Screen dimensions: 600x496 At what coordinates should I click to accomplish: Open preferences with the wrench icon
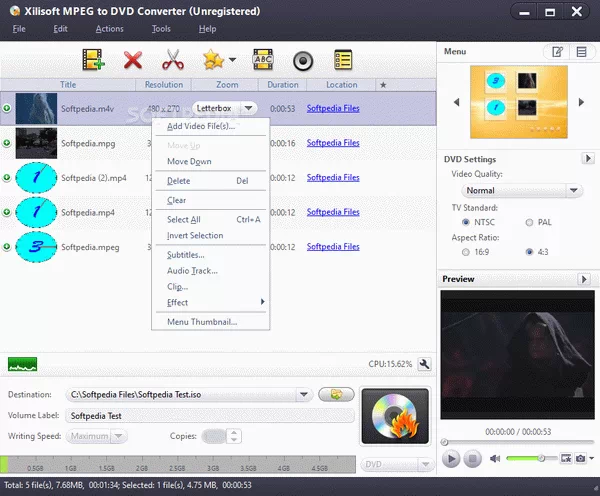(x=424, y=365)
